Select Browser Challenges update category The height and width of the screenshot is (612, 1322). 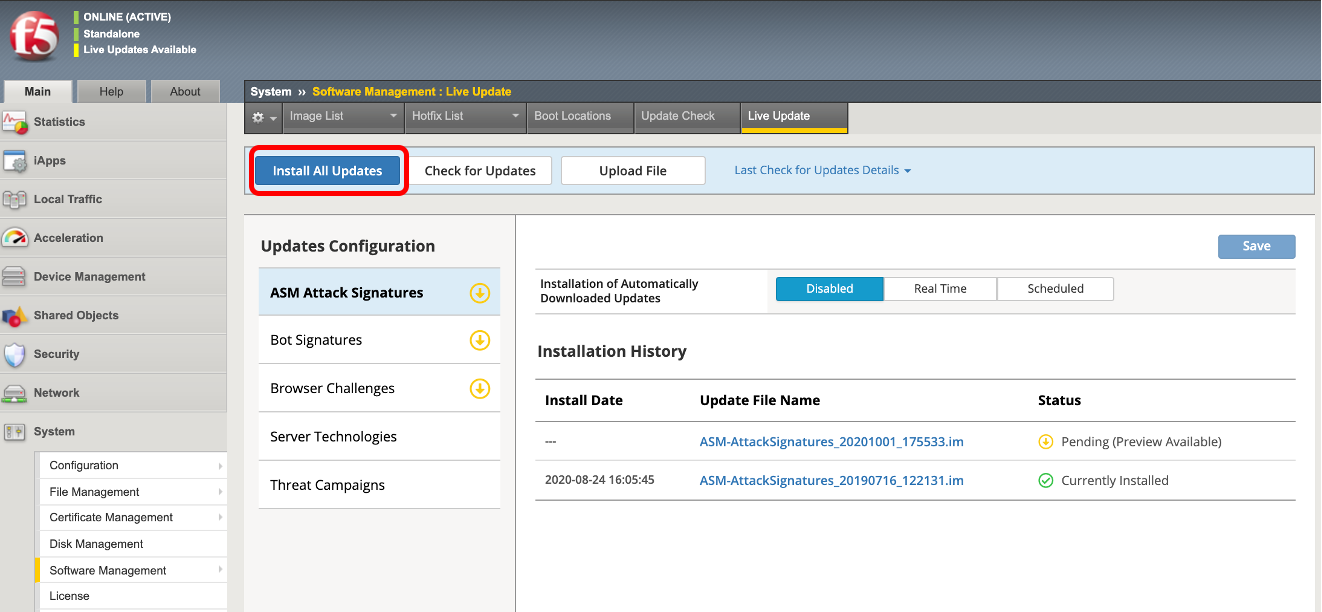[379, 388]
